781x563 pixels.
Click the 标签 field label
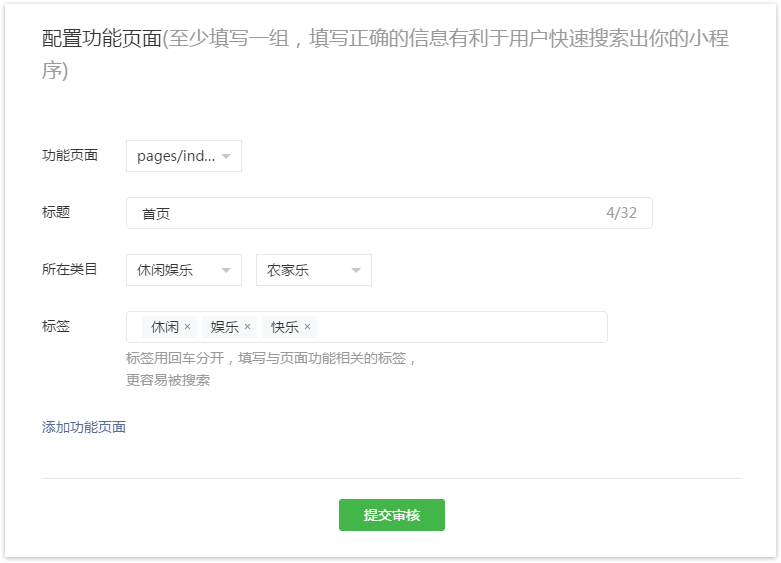[56, 327]
